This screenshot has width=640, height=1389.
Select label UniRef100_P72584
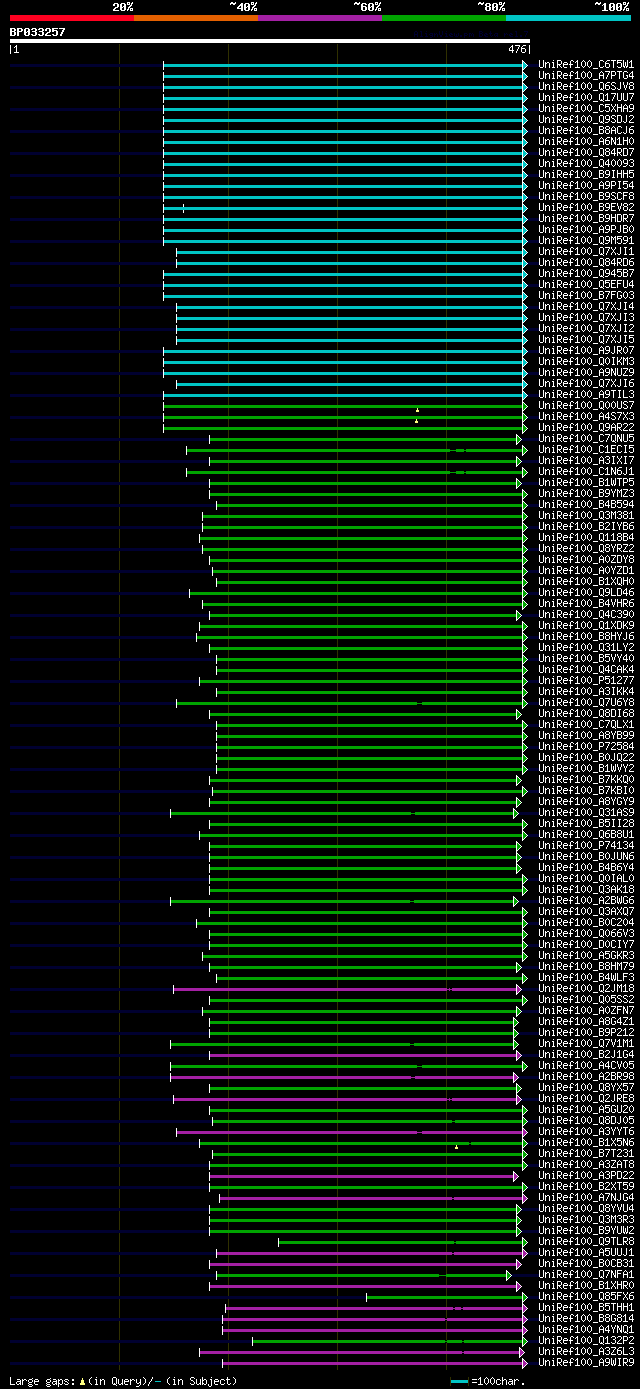coord(586,746)
